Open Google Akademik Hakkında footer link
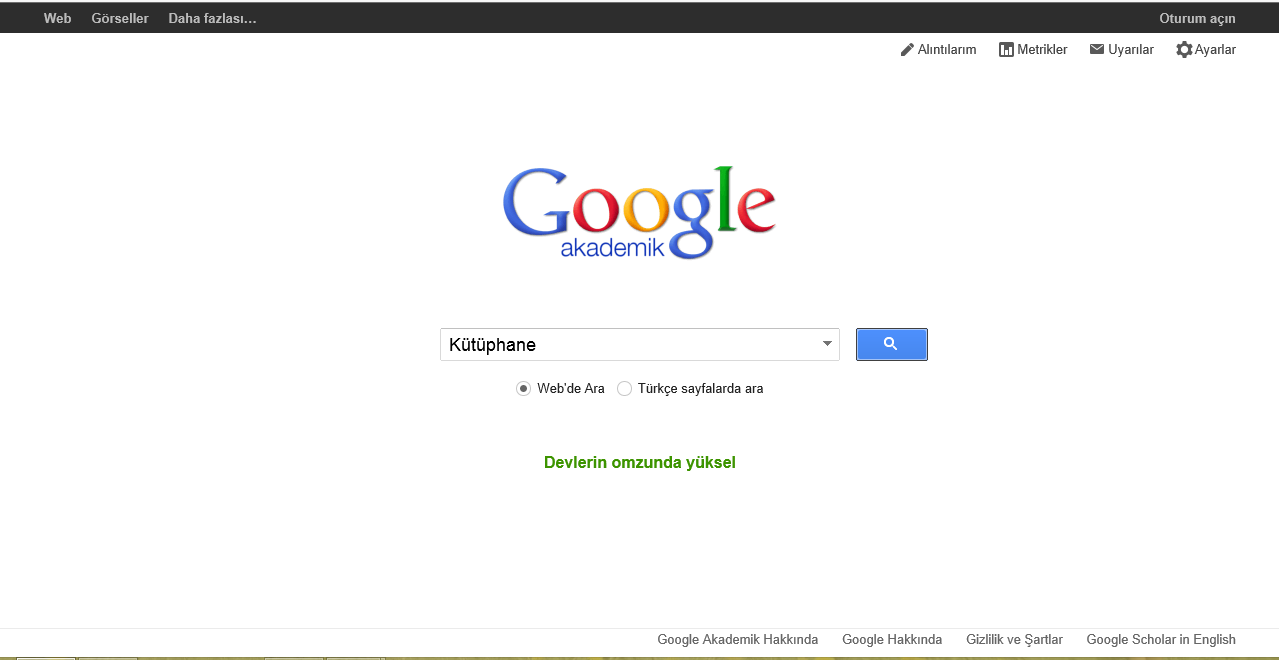The image size is (1279, 660). pos(737,639)
